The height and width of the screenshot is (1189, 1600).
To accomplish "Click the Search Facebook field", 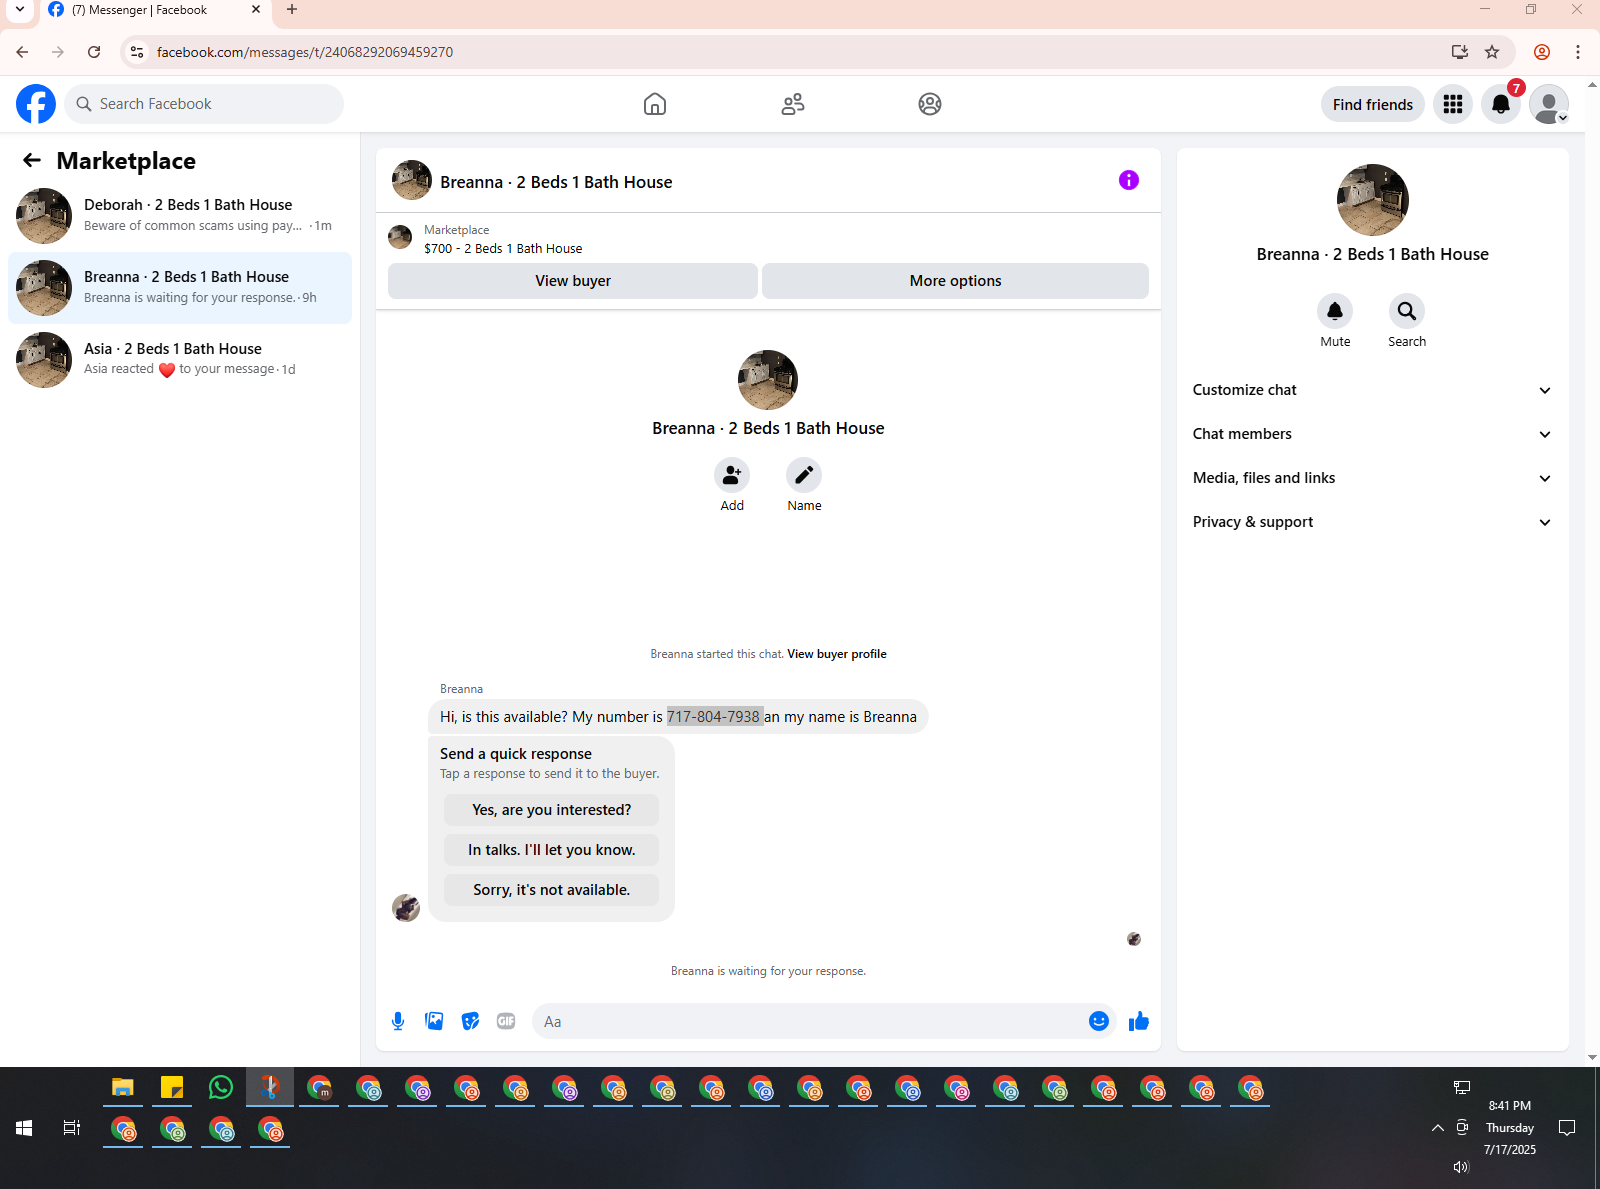I will (204, 104).
